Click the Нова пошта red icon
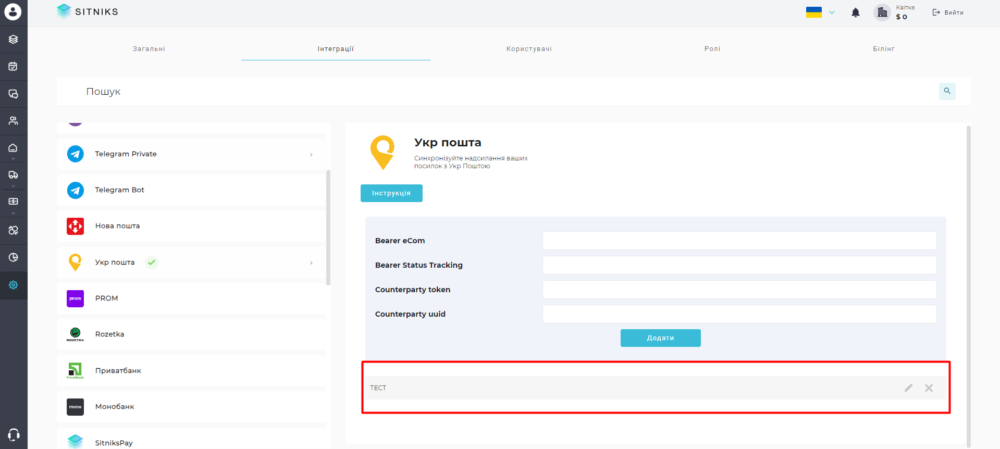Screen dimensions: 1000x449 (x=75, y=226)
